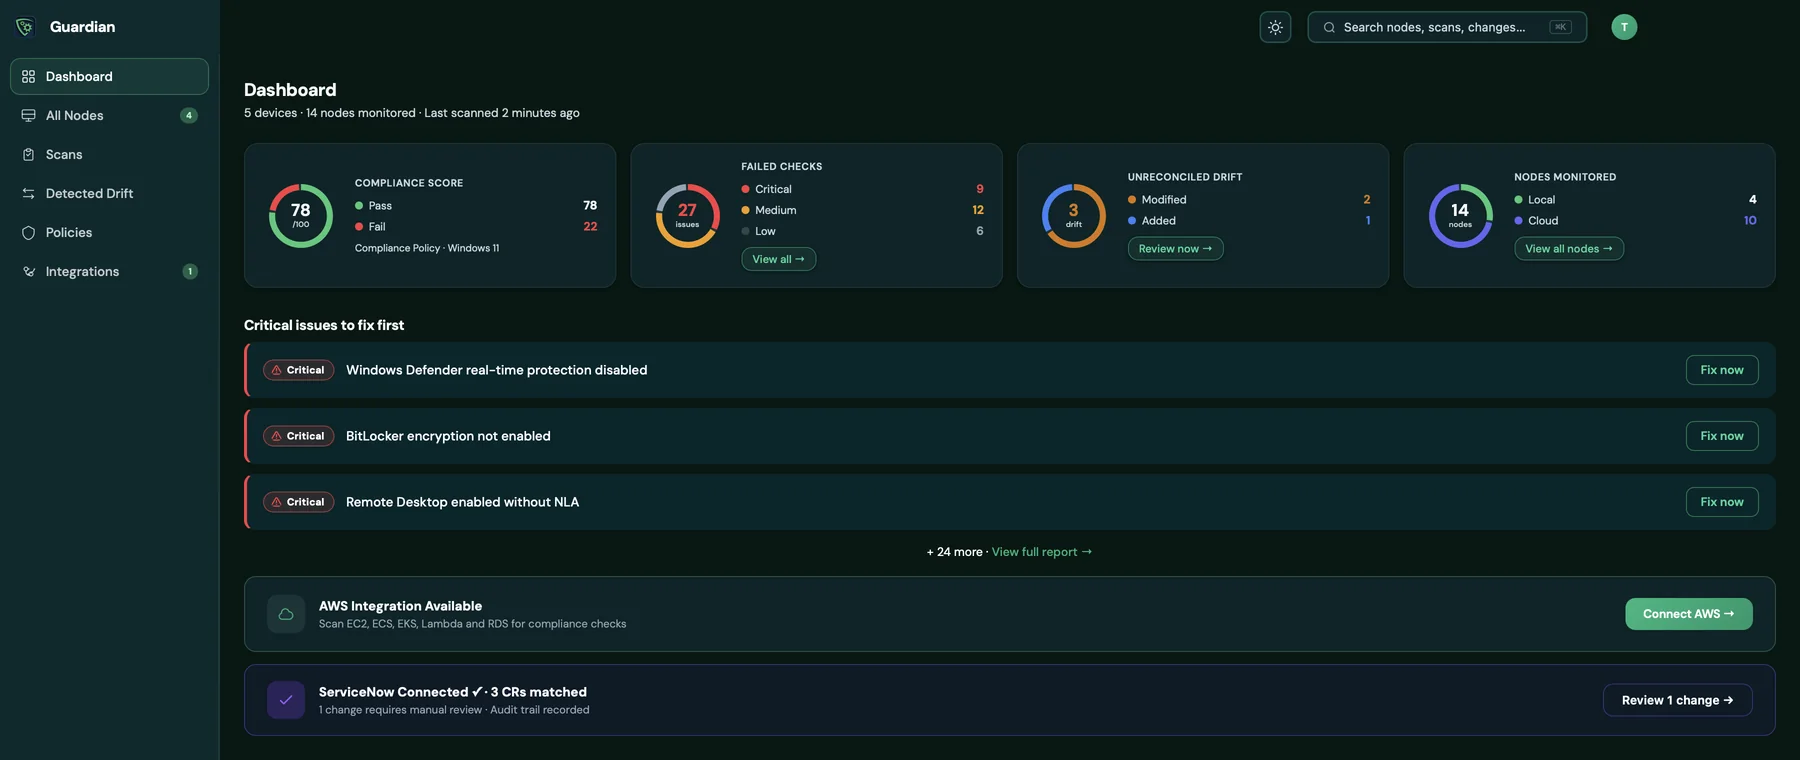Click Critical badge on Remote Desktop row

298,502
